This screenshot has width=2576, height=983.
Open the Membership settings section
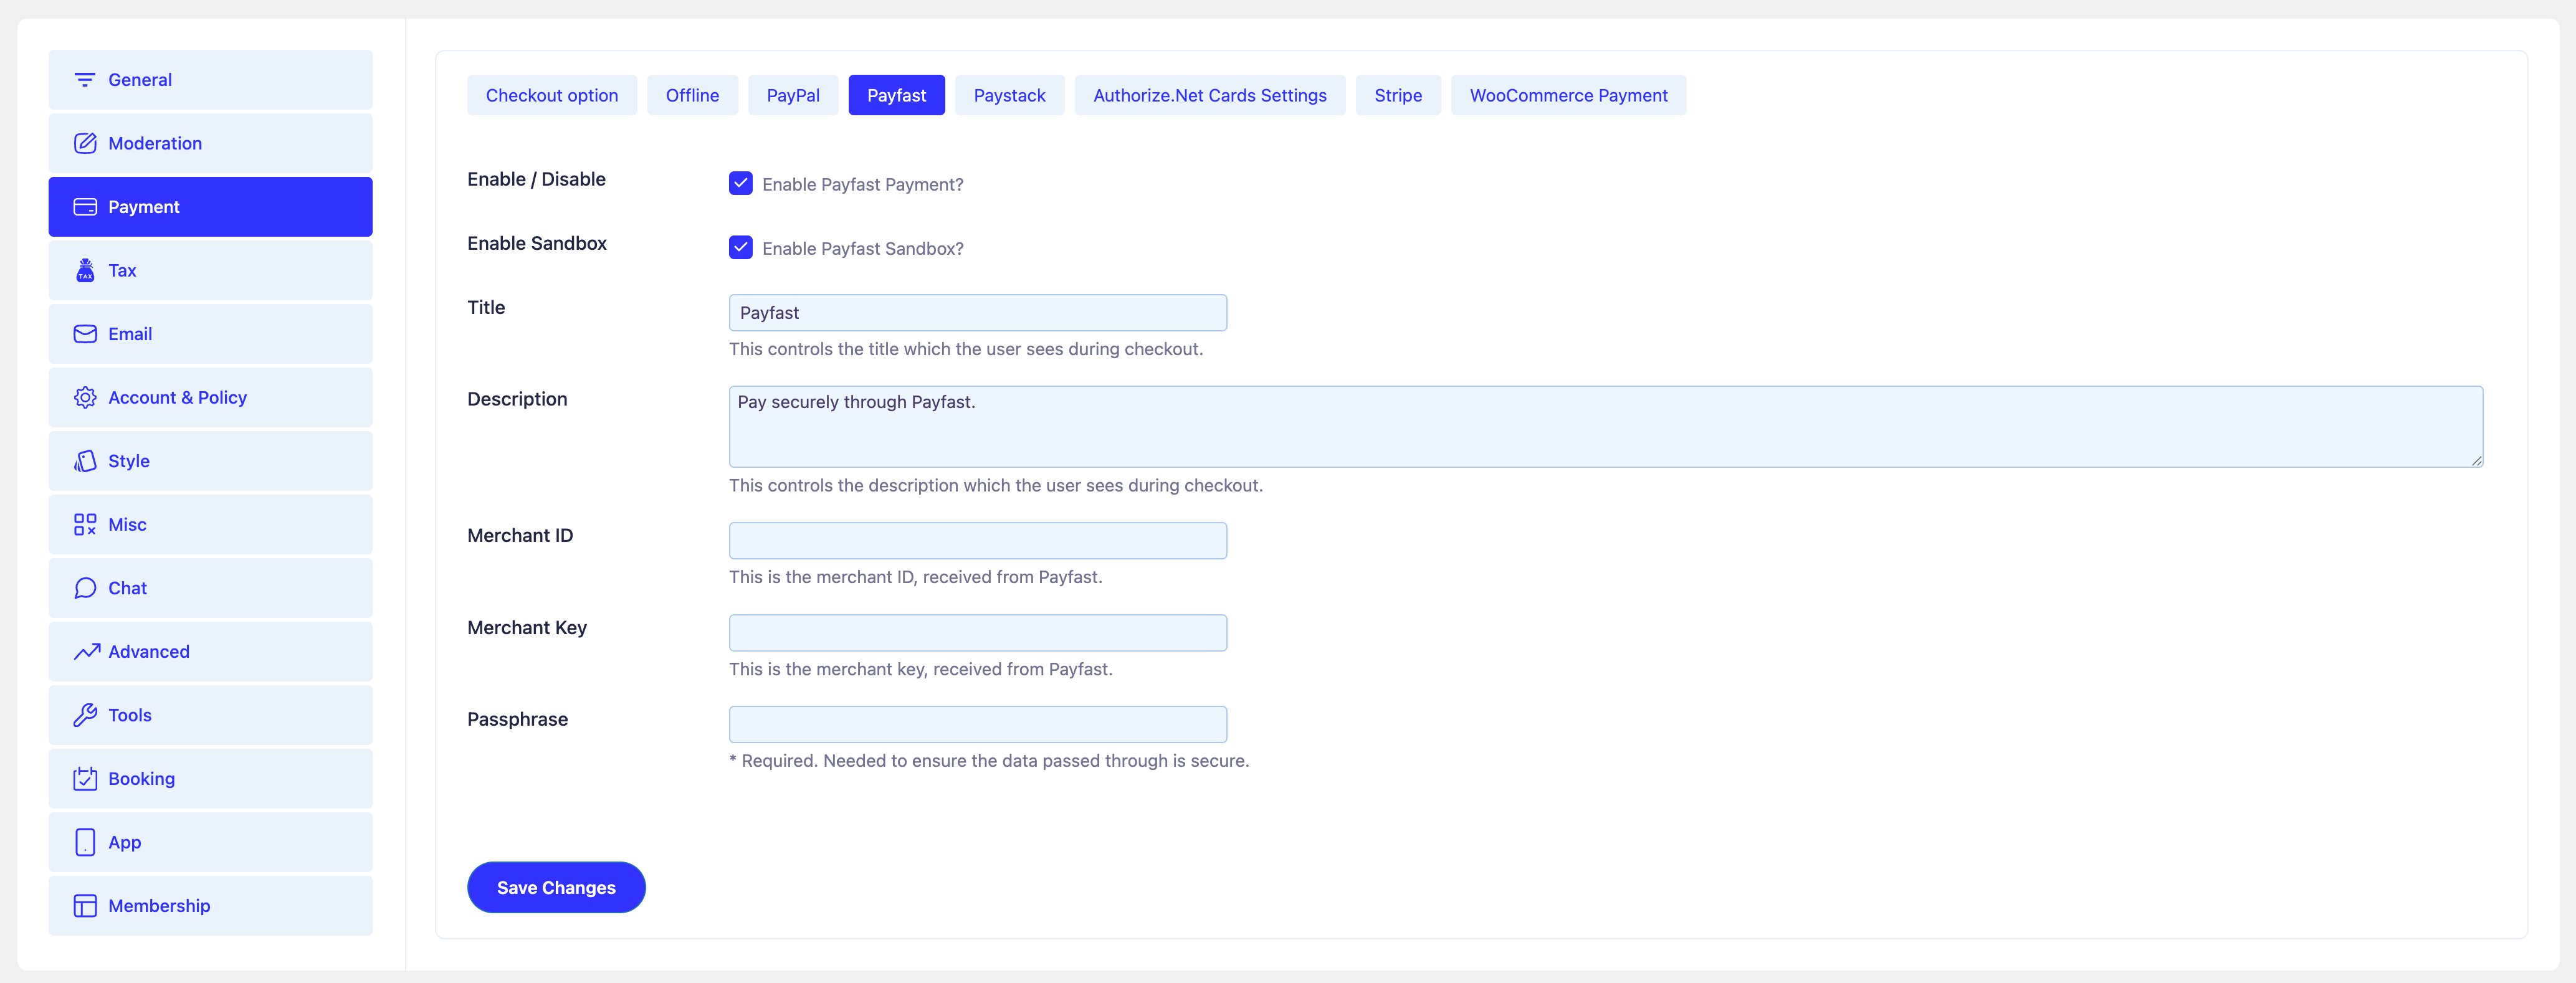(x=210, y=905)
